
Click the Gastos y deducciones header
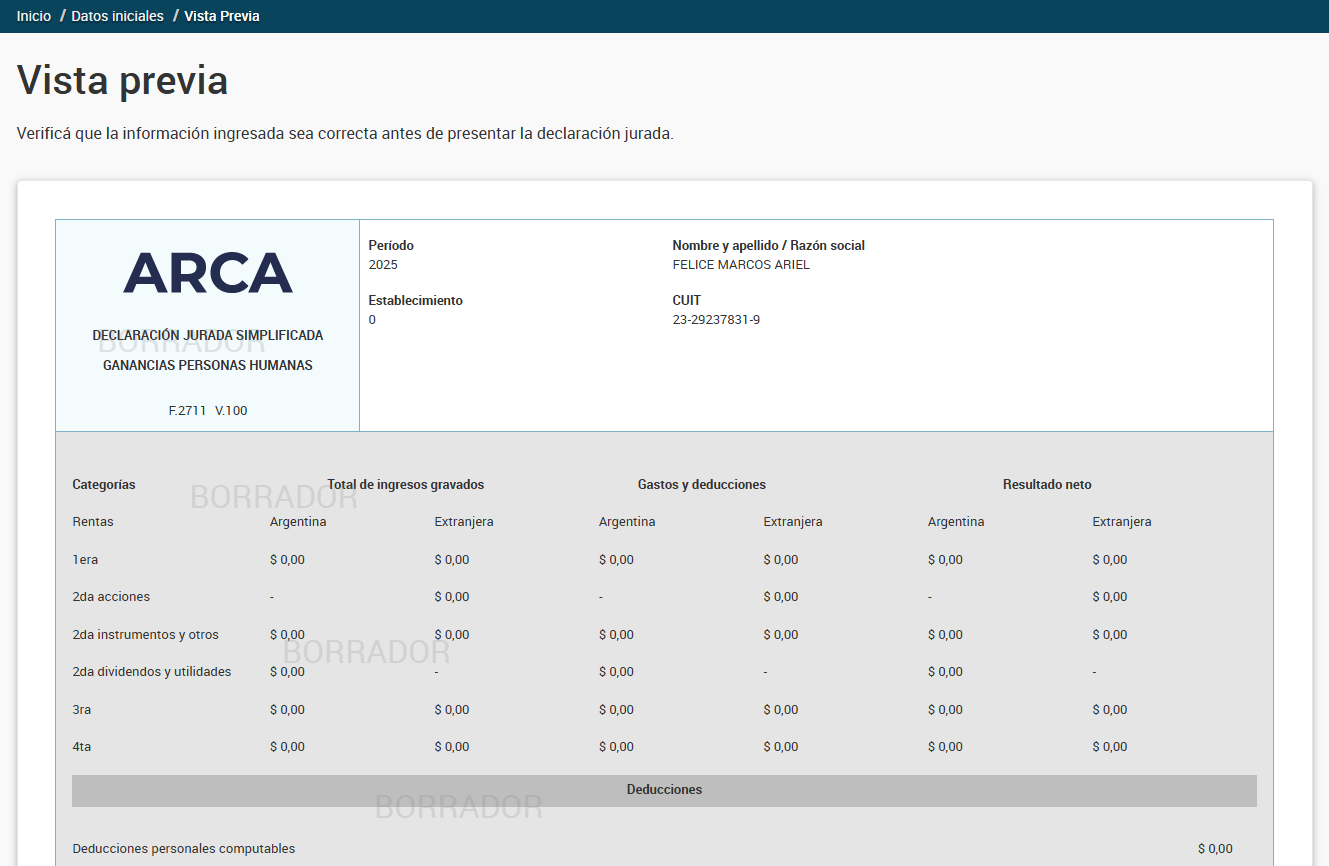[701, 485]
